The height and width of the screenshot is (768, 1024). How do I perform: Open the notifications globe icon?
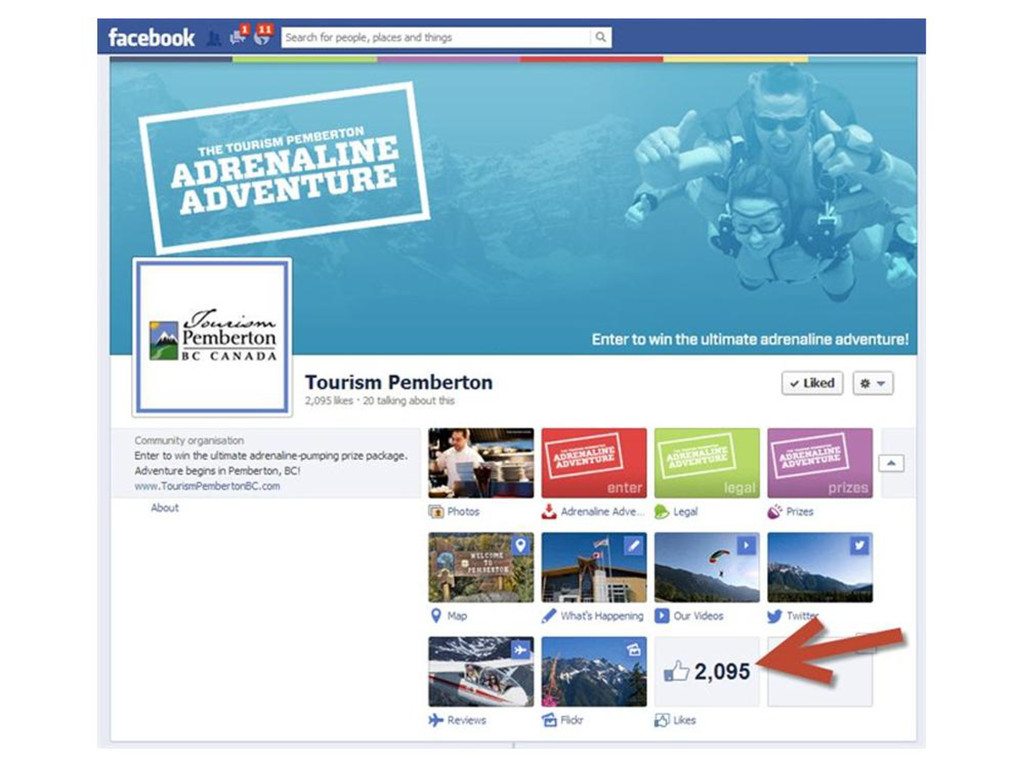[x=263, y=35]
